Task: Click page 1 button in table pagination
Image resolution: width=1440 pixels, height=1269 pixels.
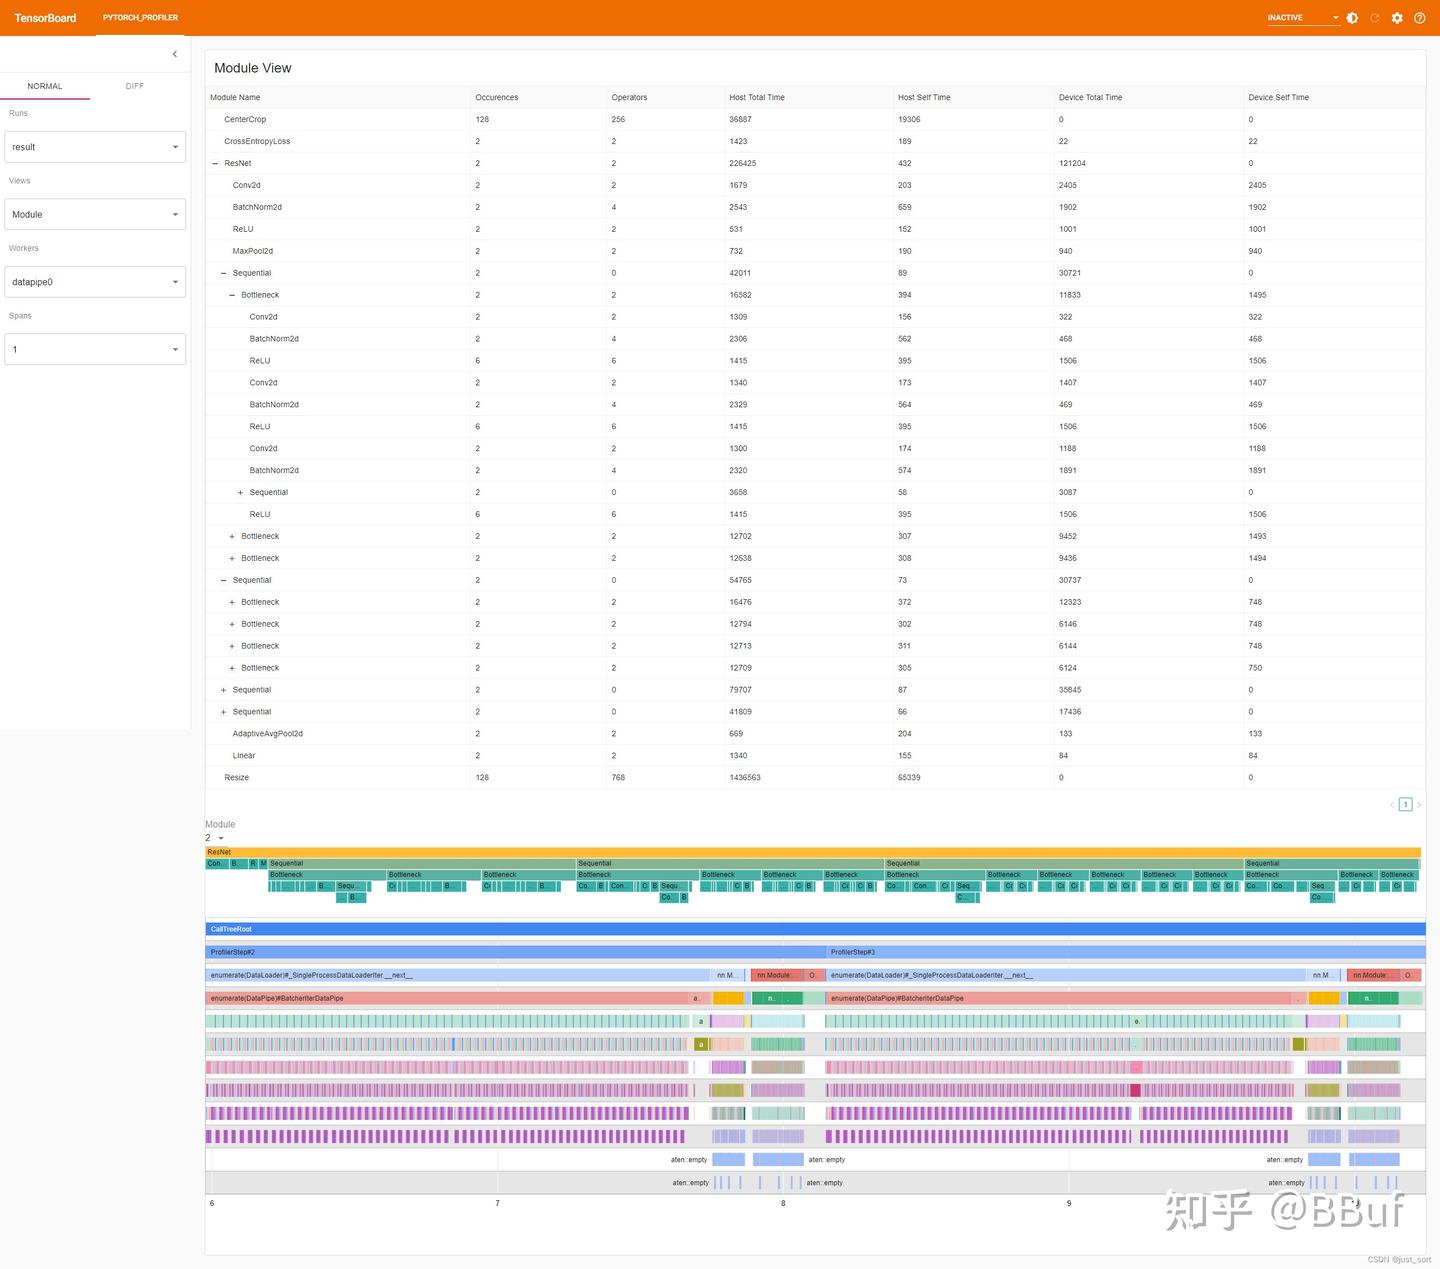Action: (1405, 804)
